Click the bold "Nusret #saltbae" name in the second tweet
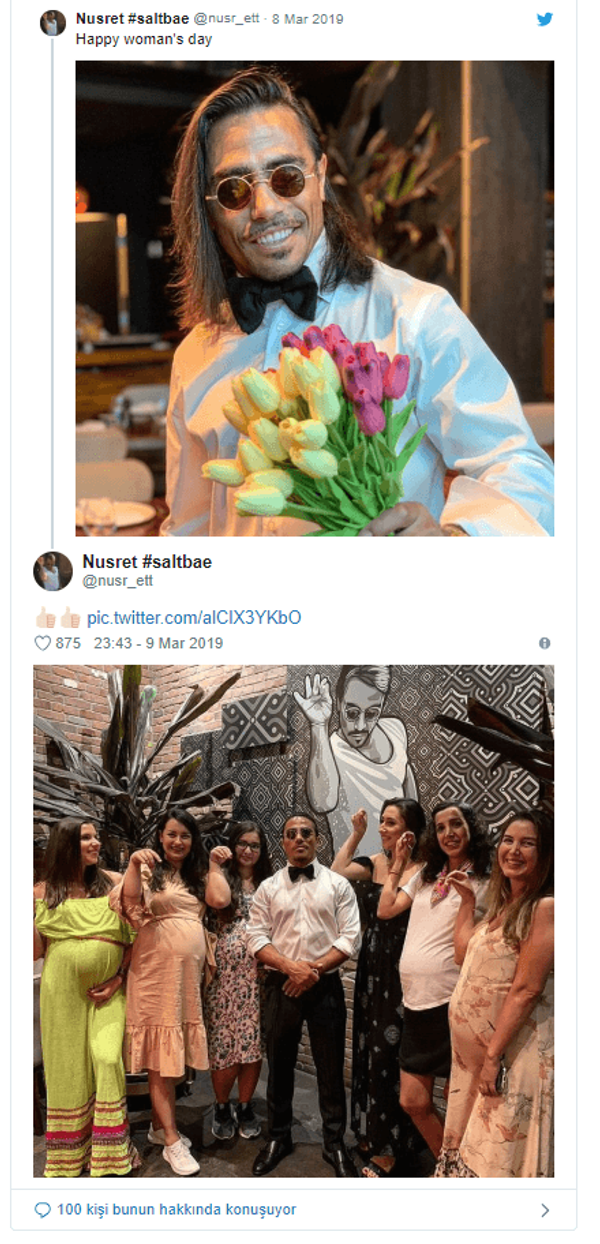This screenshot has height=1244, width=600. pyautogui.click(x=146, y=561)
